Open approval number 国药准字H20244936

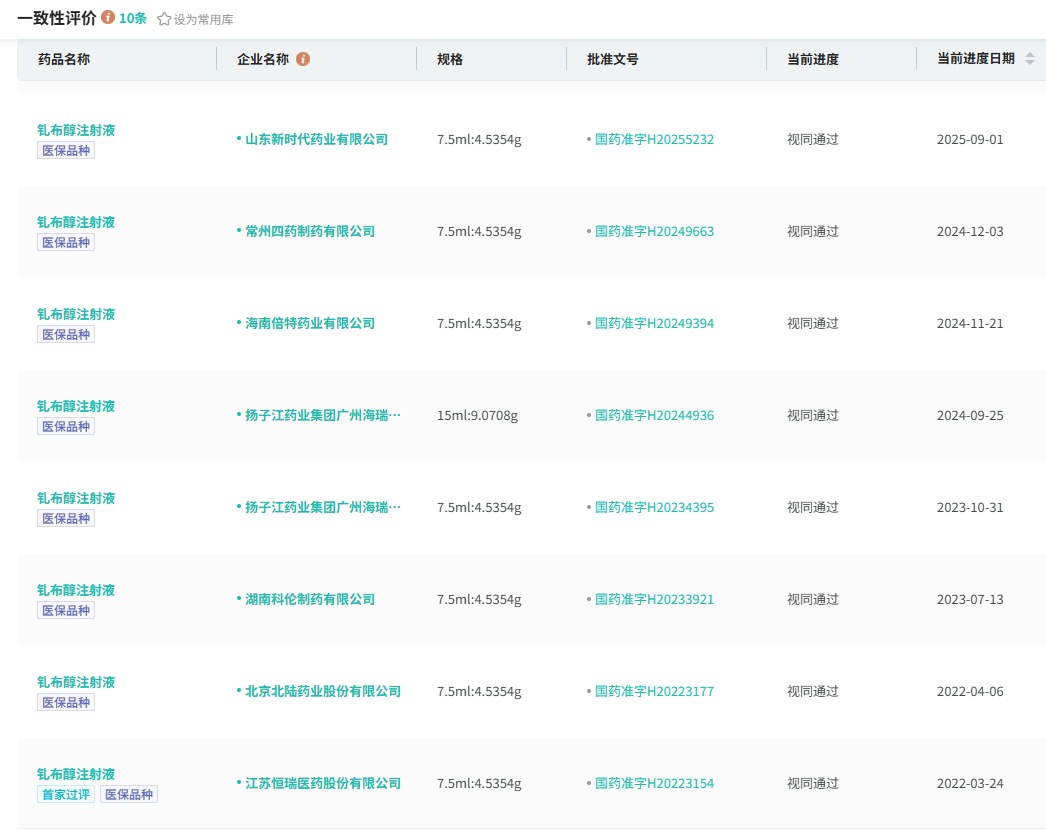click(654, 415)
